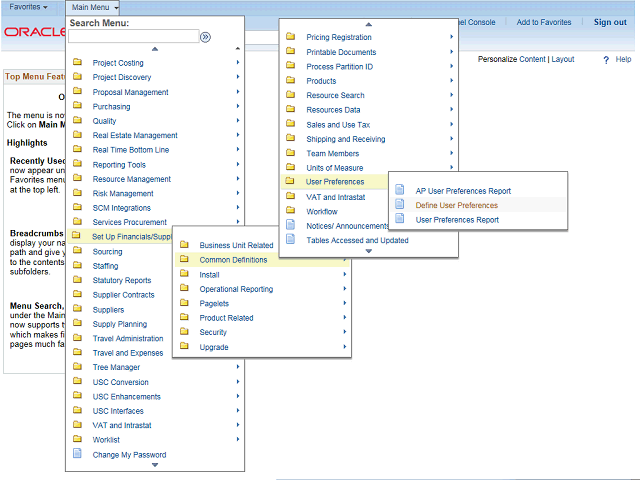Open Product Related submenu entry

click(x=226, y=318)
